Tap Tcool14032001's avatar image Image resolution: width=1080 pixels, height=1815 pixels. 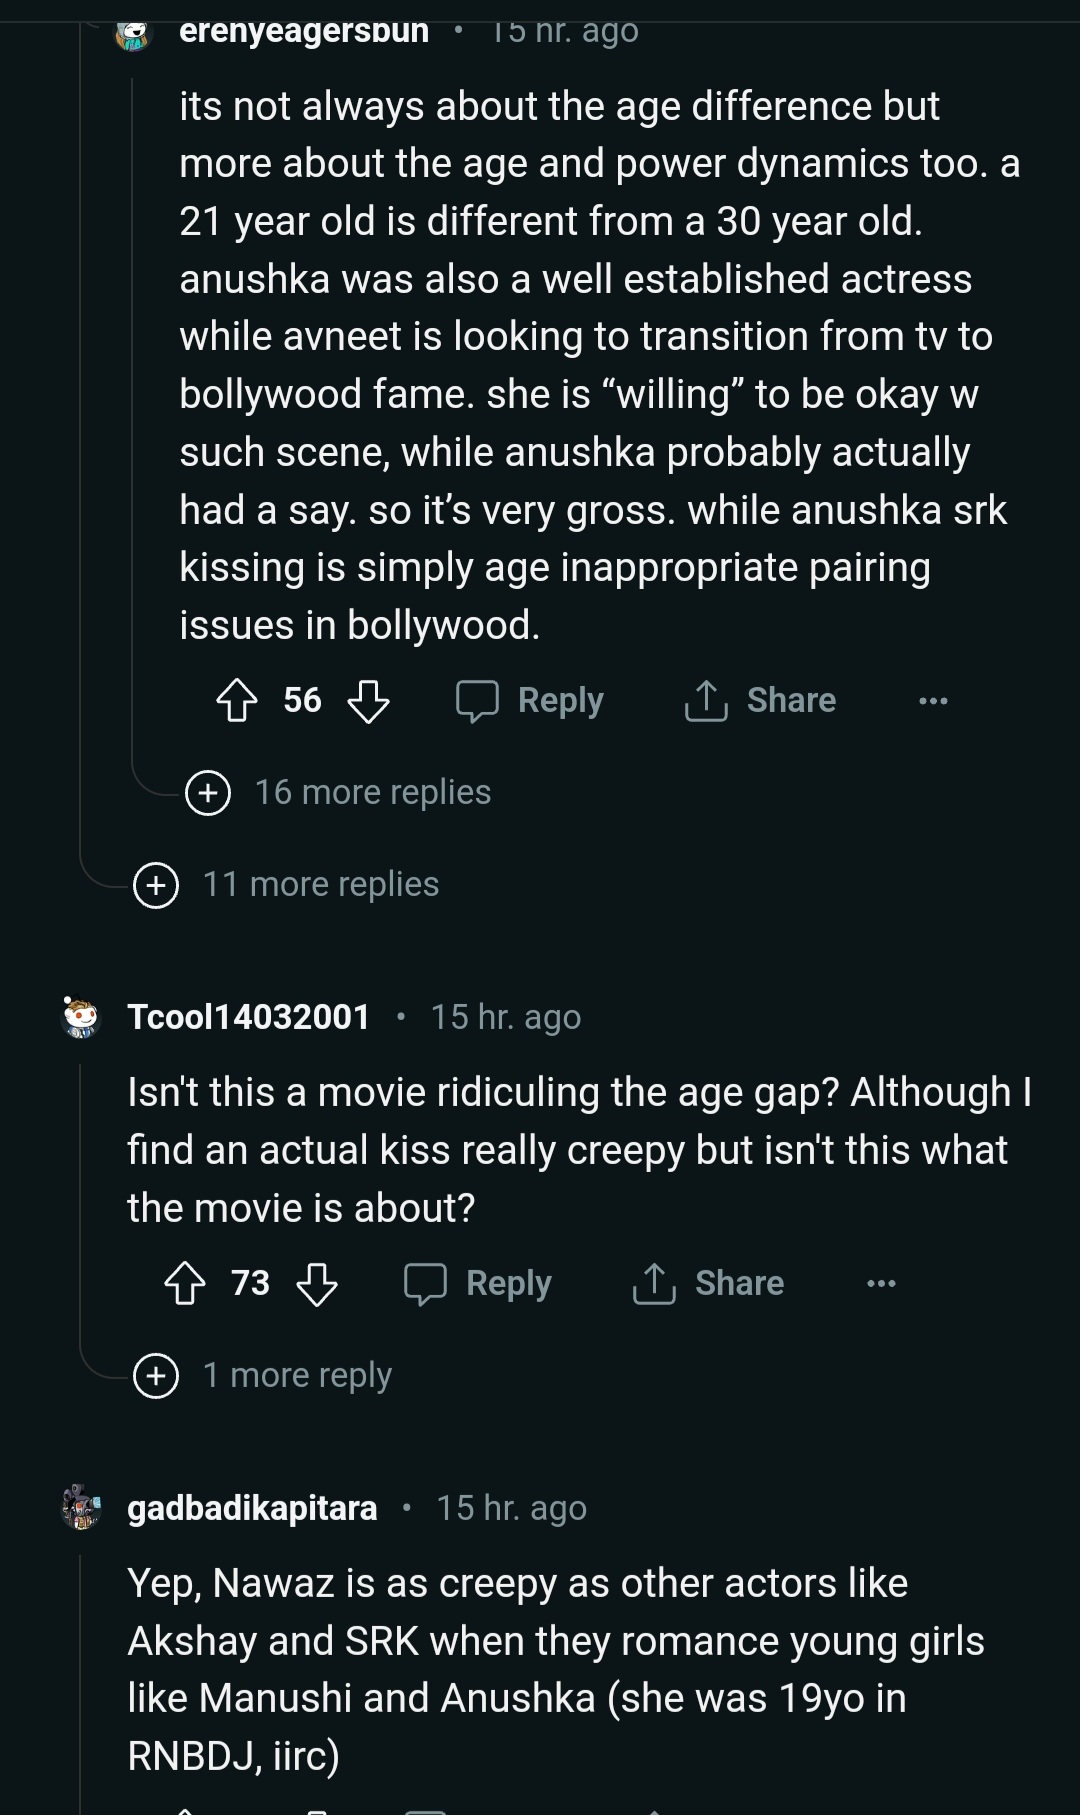pyautogui.click(x=81, y=1017)
